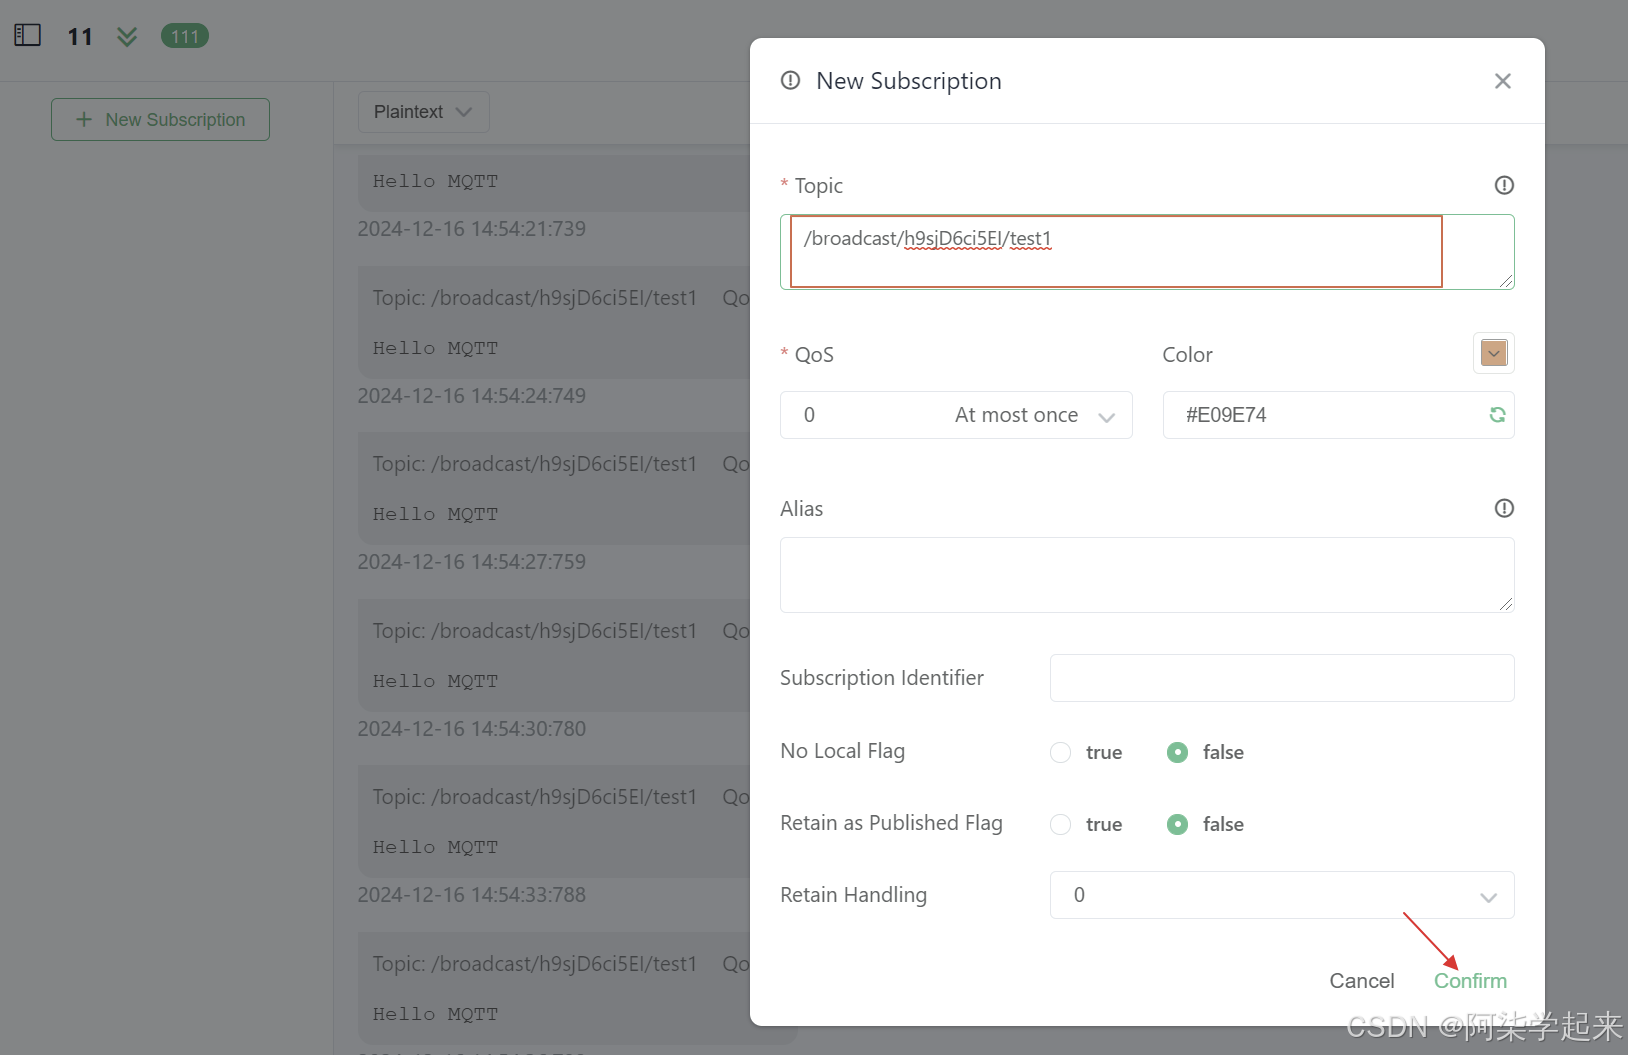Set No Local Flag to true

(x=1061, y=752)
